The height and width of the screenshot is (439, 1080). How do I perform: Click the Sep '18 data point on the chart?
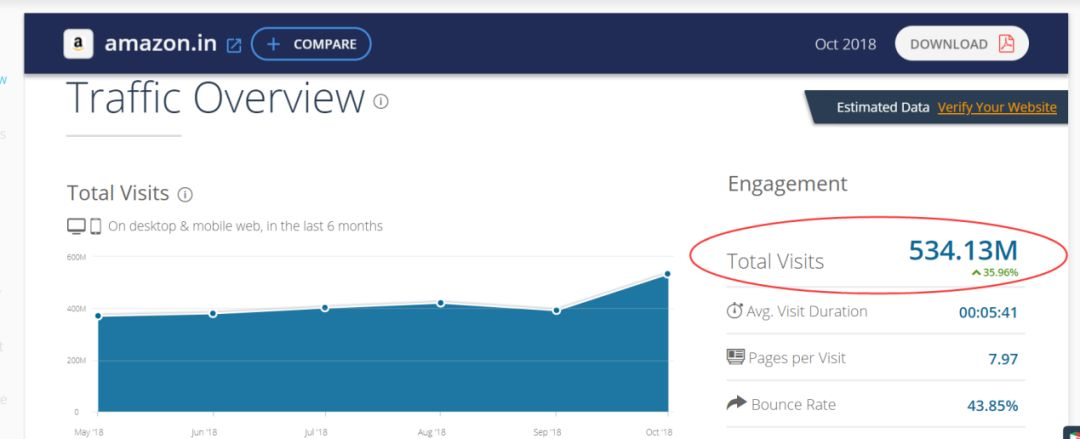click(x=557, y=311)
